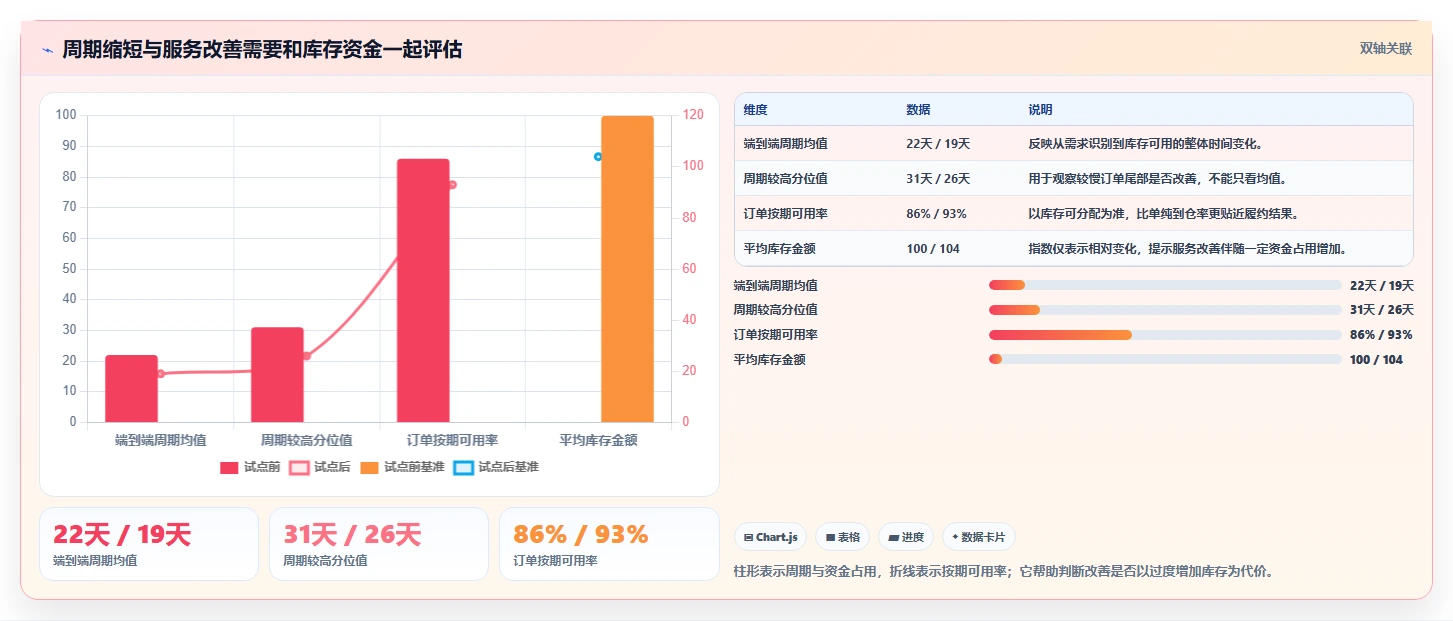
Task: Click the 表格 tag chip
Action: (843, 537)
